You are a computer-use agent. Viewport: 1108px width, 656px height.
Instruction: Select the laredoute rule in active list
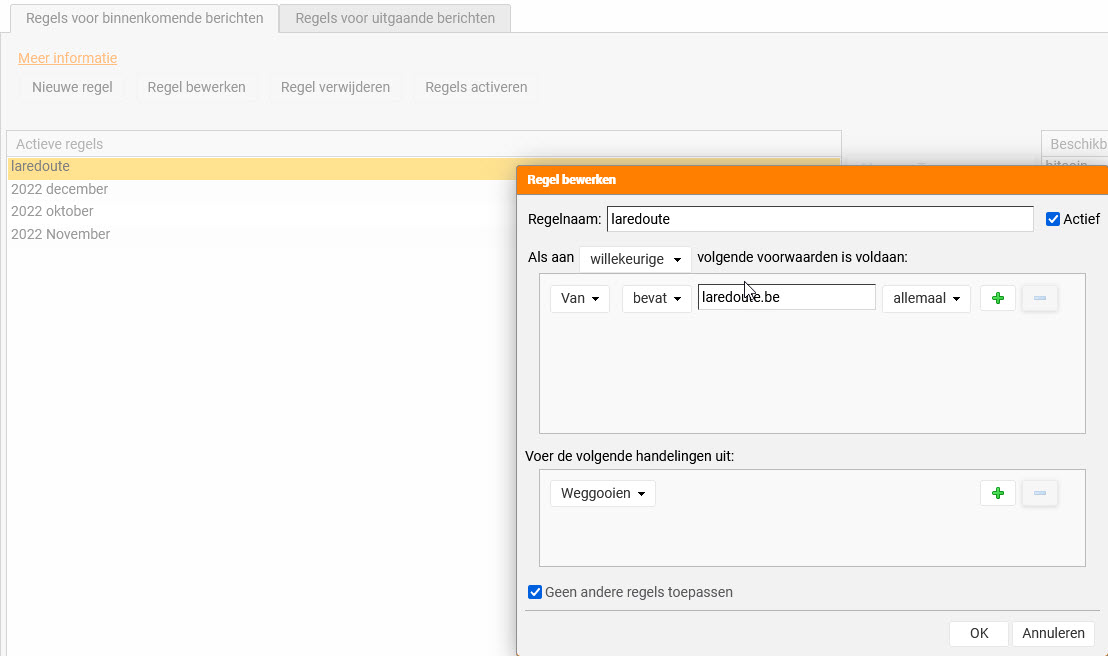[x=261, y=167]
